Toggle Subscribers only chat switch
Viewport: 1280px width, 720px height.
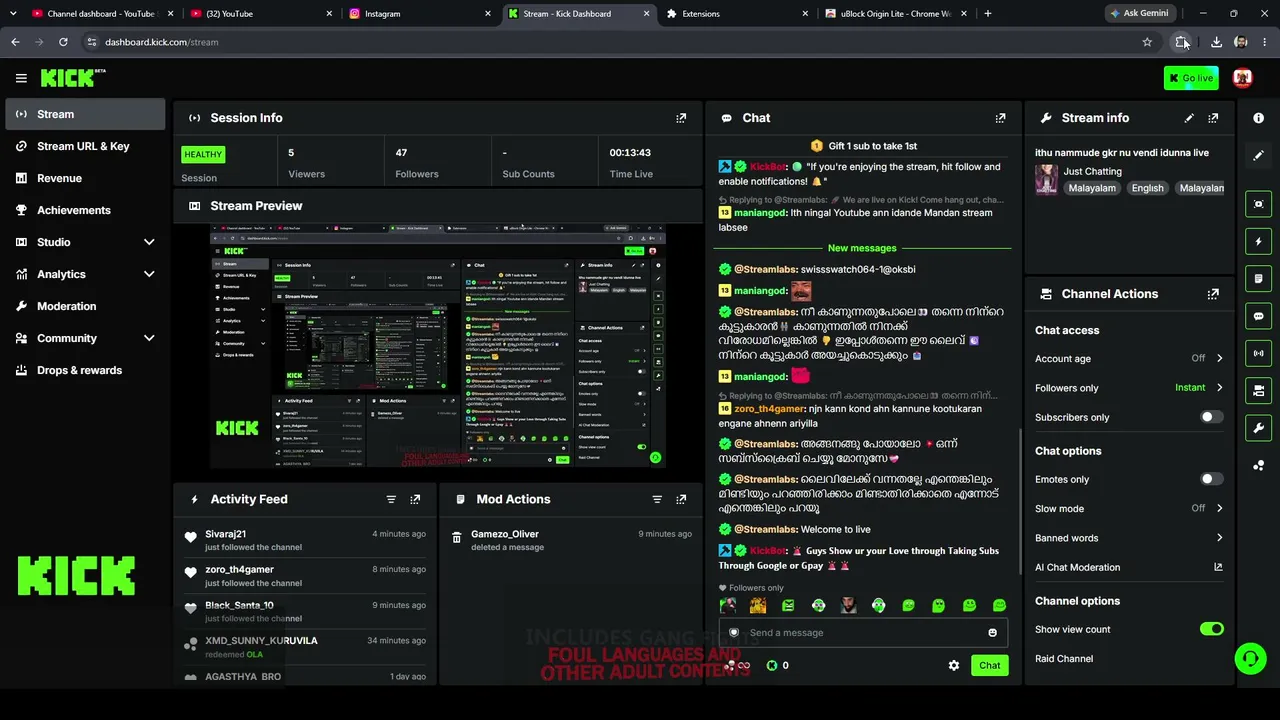(x=1211, y=417)
